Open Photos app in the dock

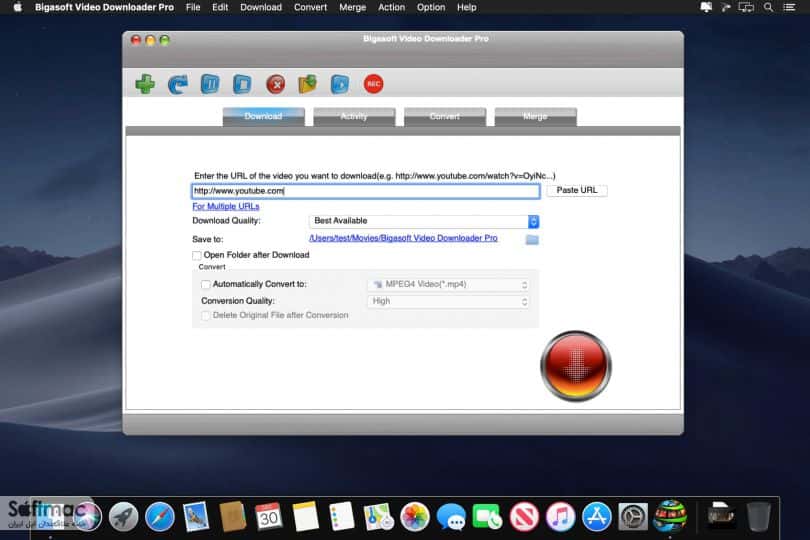(414, 517)
